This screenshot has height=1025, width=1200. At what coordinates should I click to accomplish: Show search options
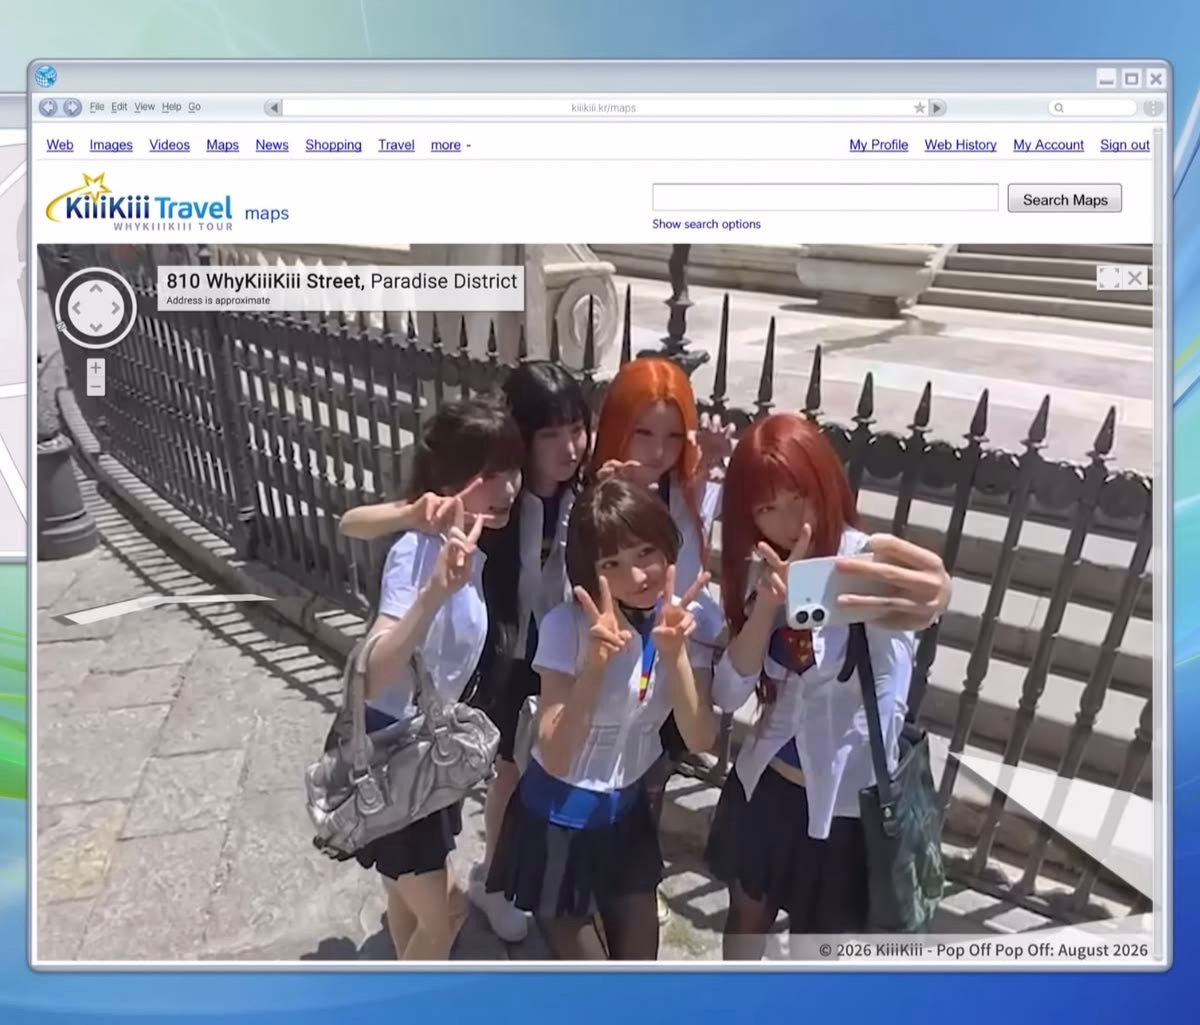pos(706,224)
